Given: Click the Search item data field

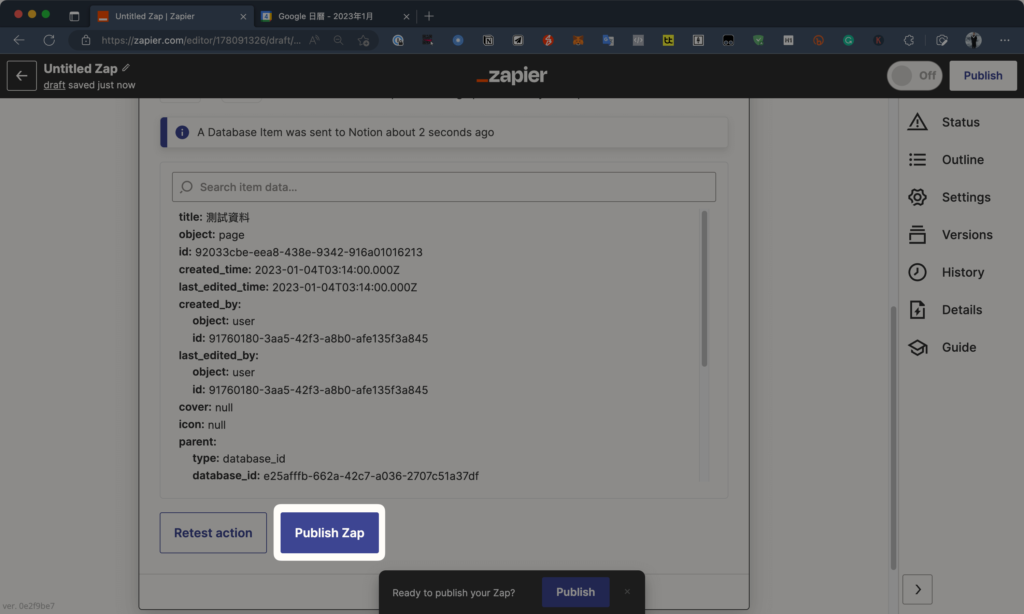Looking at the screenshot, I should click(x=444, y=187).
